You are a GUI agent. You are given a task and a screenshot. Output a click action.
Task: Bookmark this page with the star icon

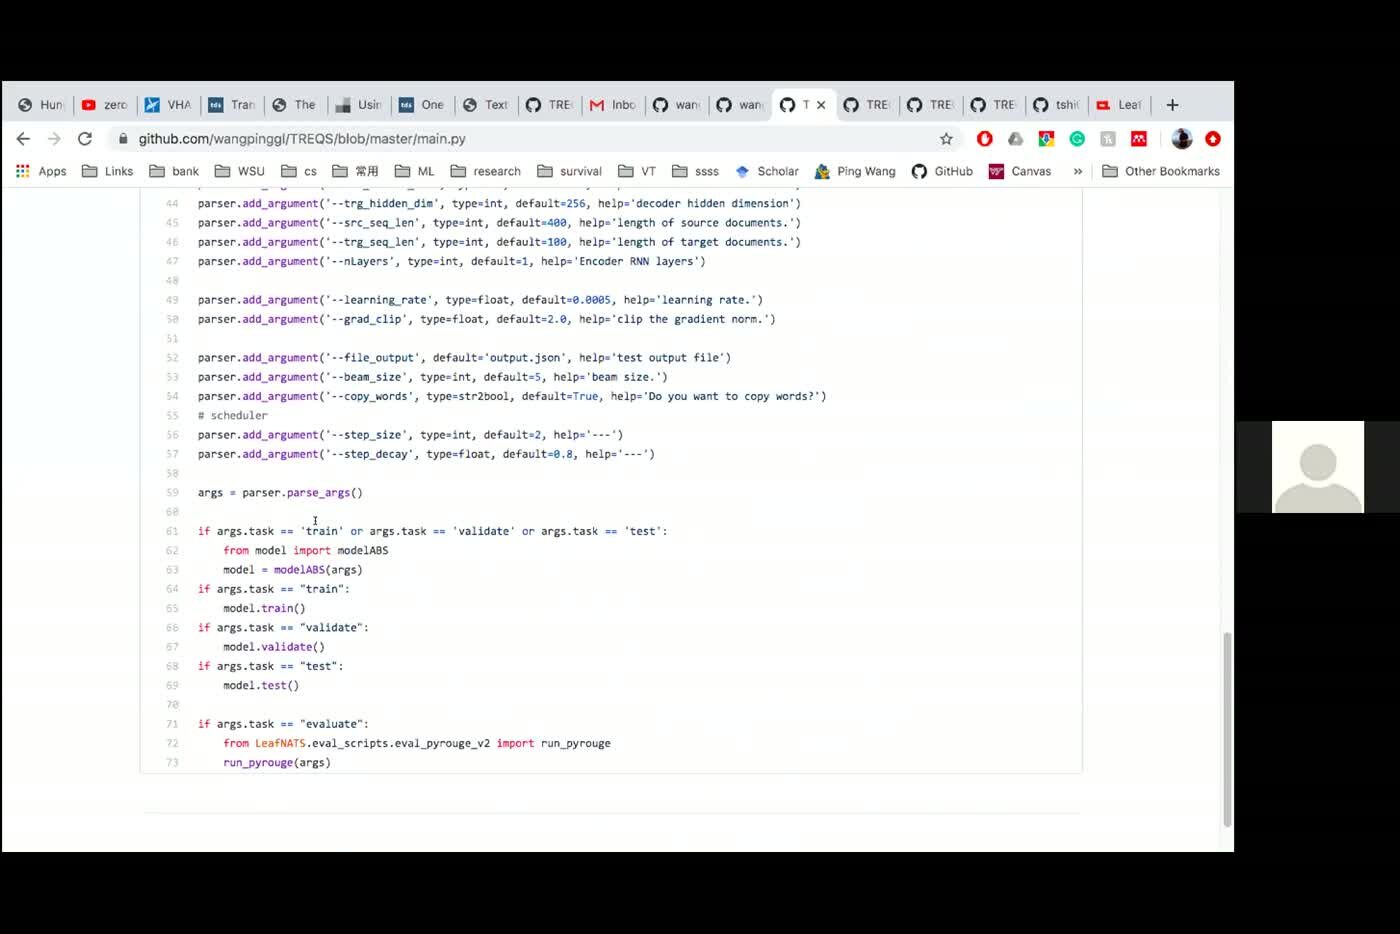tap(946, 139)
